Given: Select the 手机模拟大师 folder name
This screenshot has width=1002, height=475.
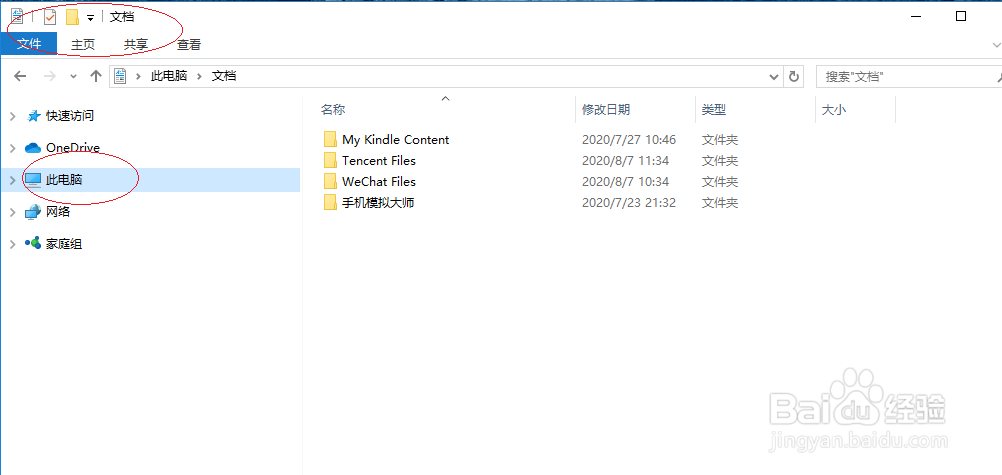Looking at the screenshot, I should coord(379,203).
